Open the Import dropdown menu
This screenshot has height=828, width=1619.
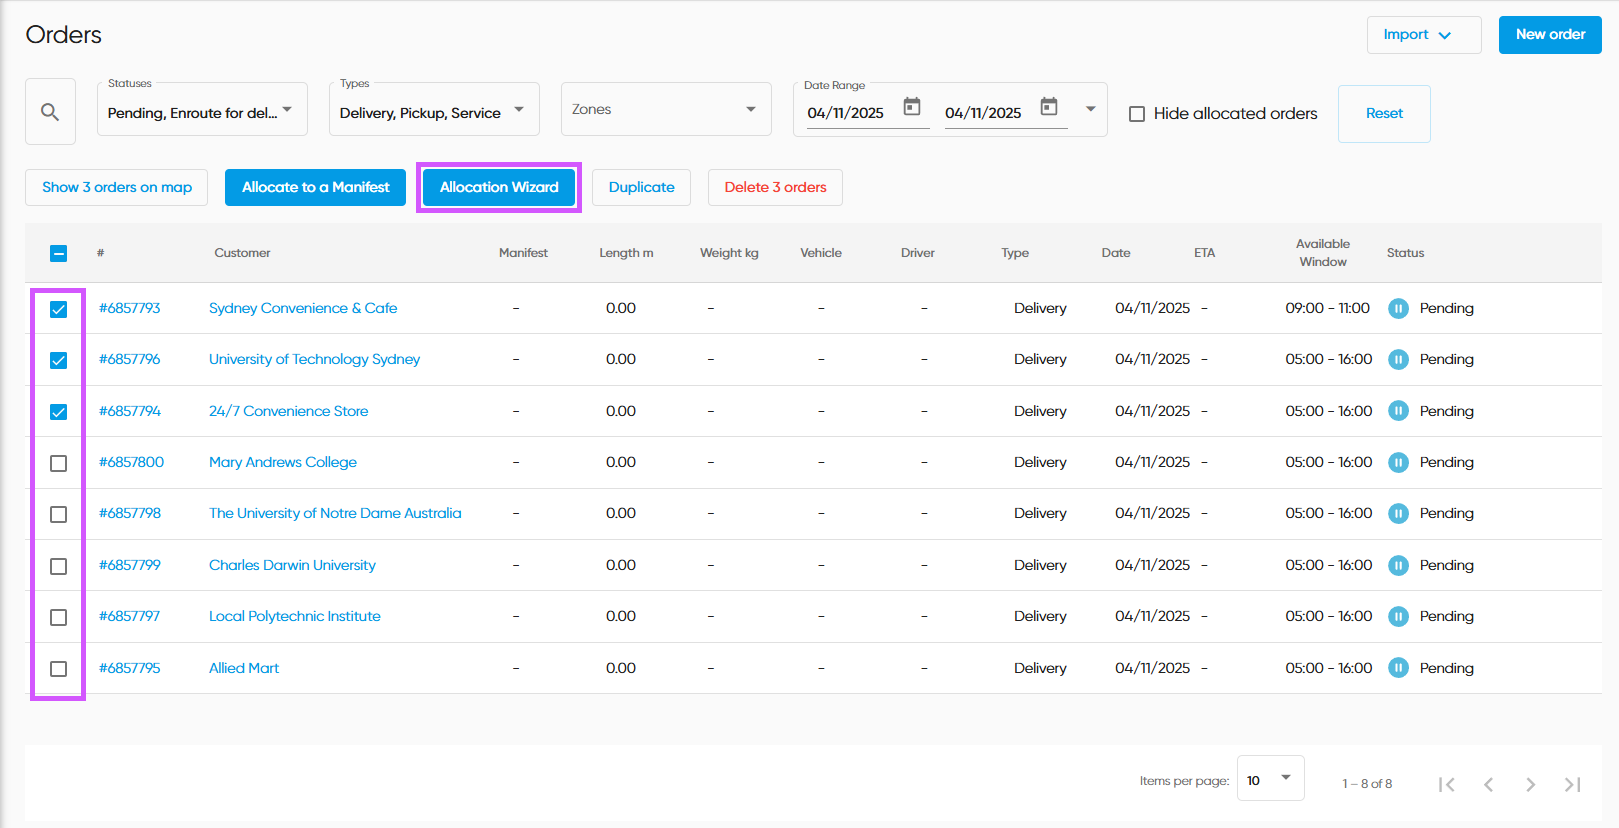coord(1423,35)
